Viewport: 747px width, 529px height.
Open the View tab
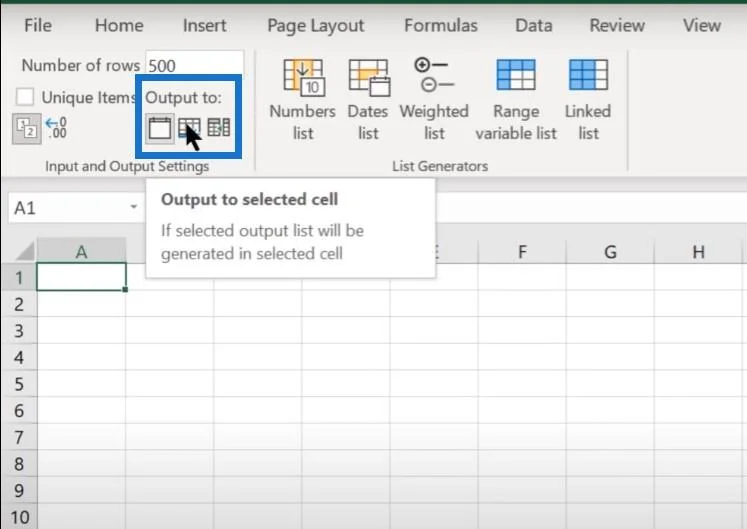tap(702, 25)
